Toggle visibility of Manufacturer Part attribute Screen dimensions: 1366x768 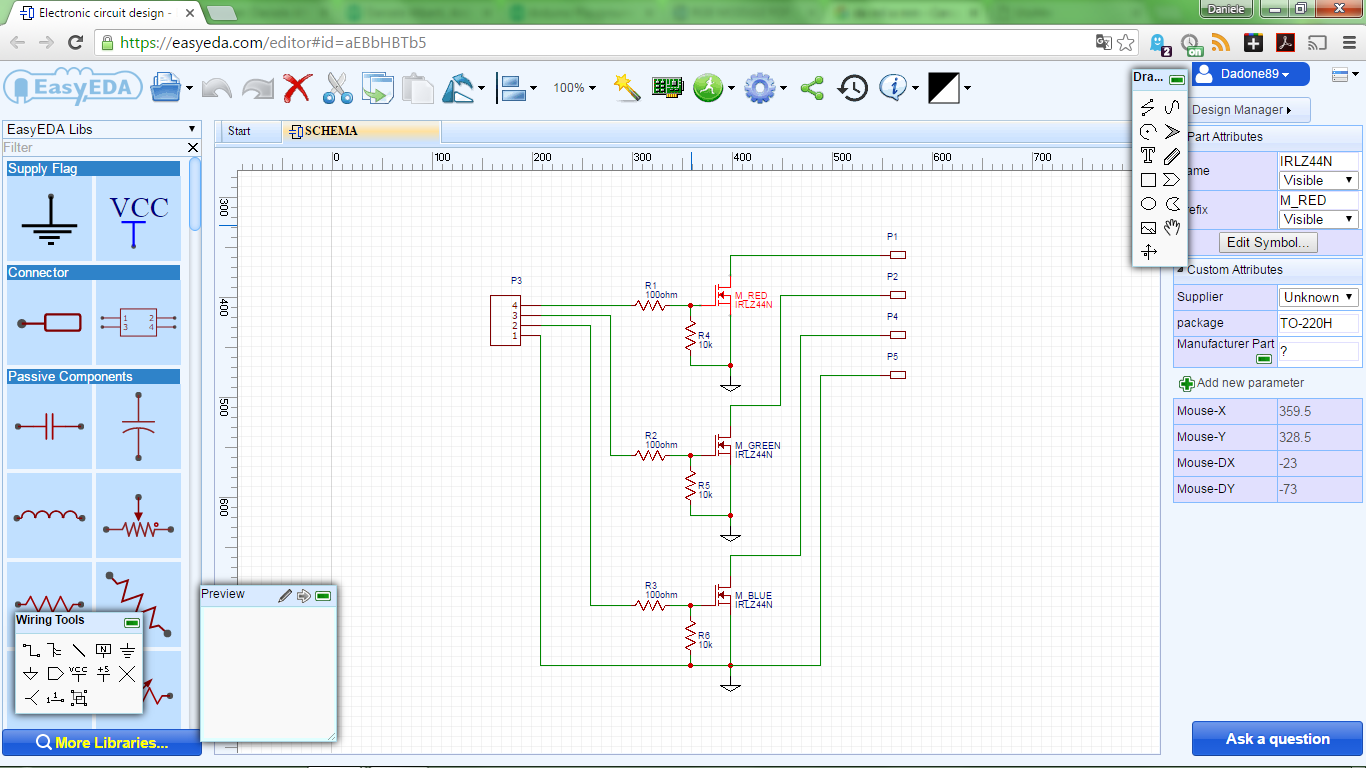(1264, 358)
